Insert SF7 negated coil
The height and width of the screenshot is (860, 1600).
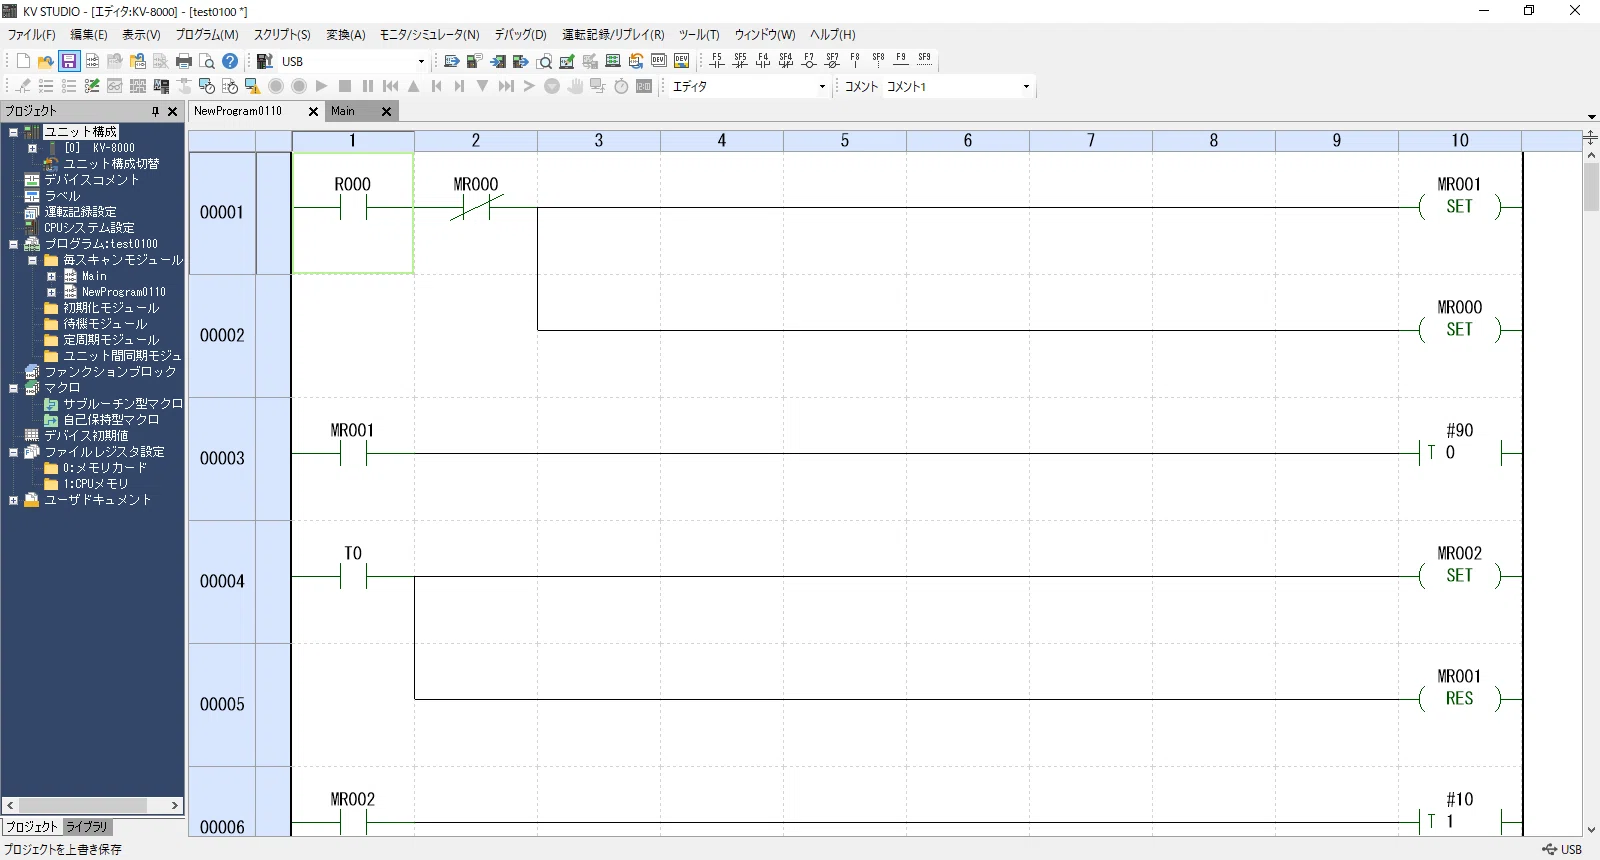click(x=832, y=61)
